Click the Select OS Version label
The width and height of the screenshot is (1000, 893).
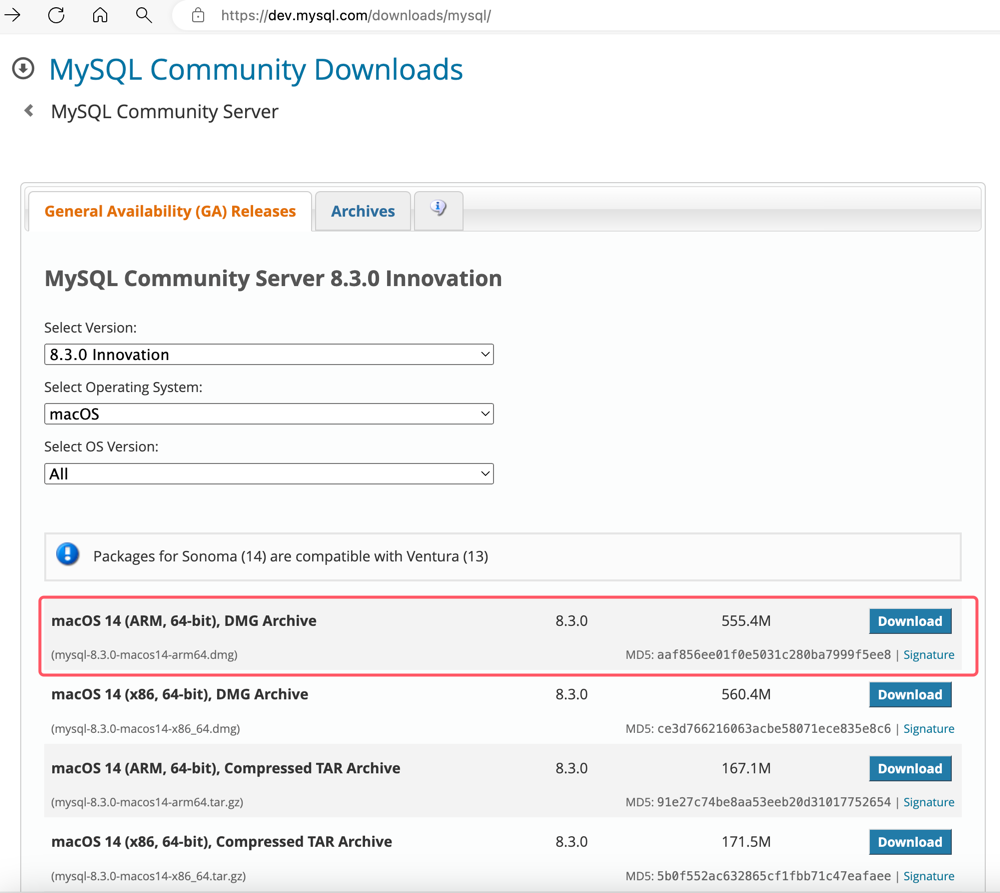[101, 446]
